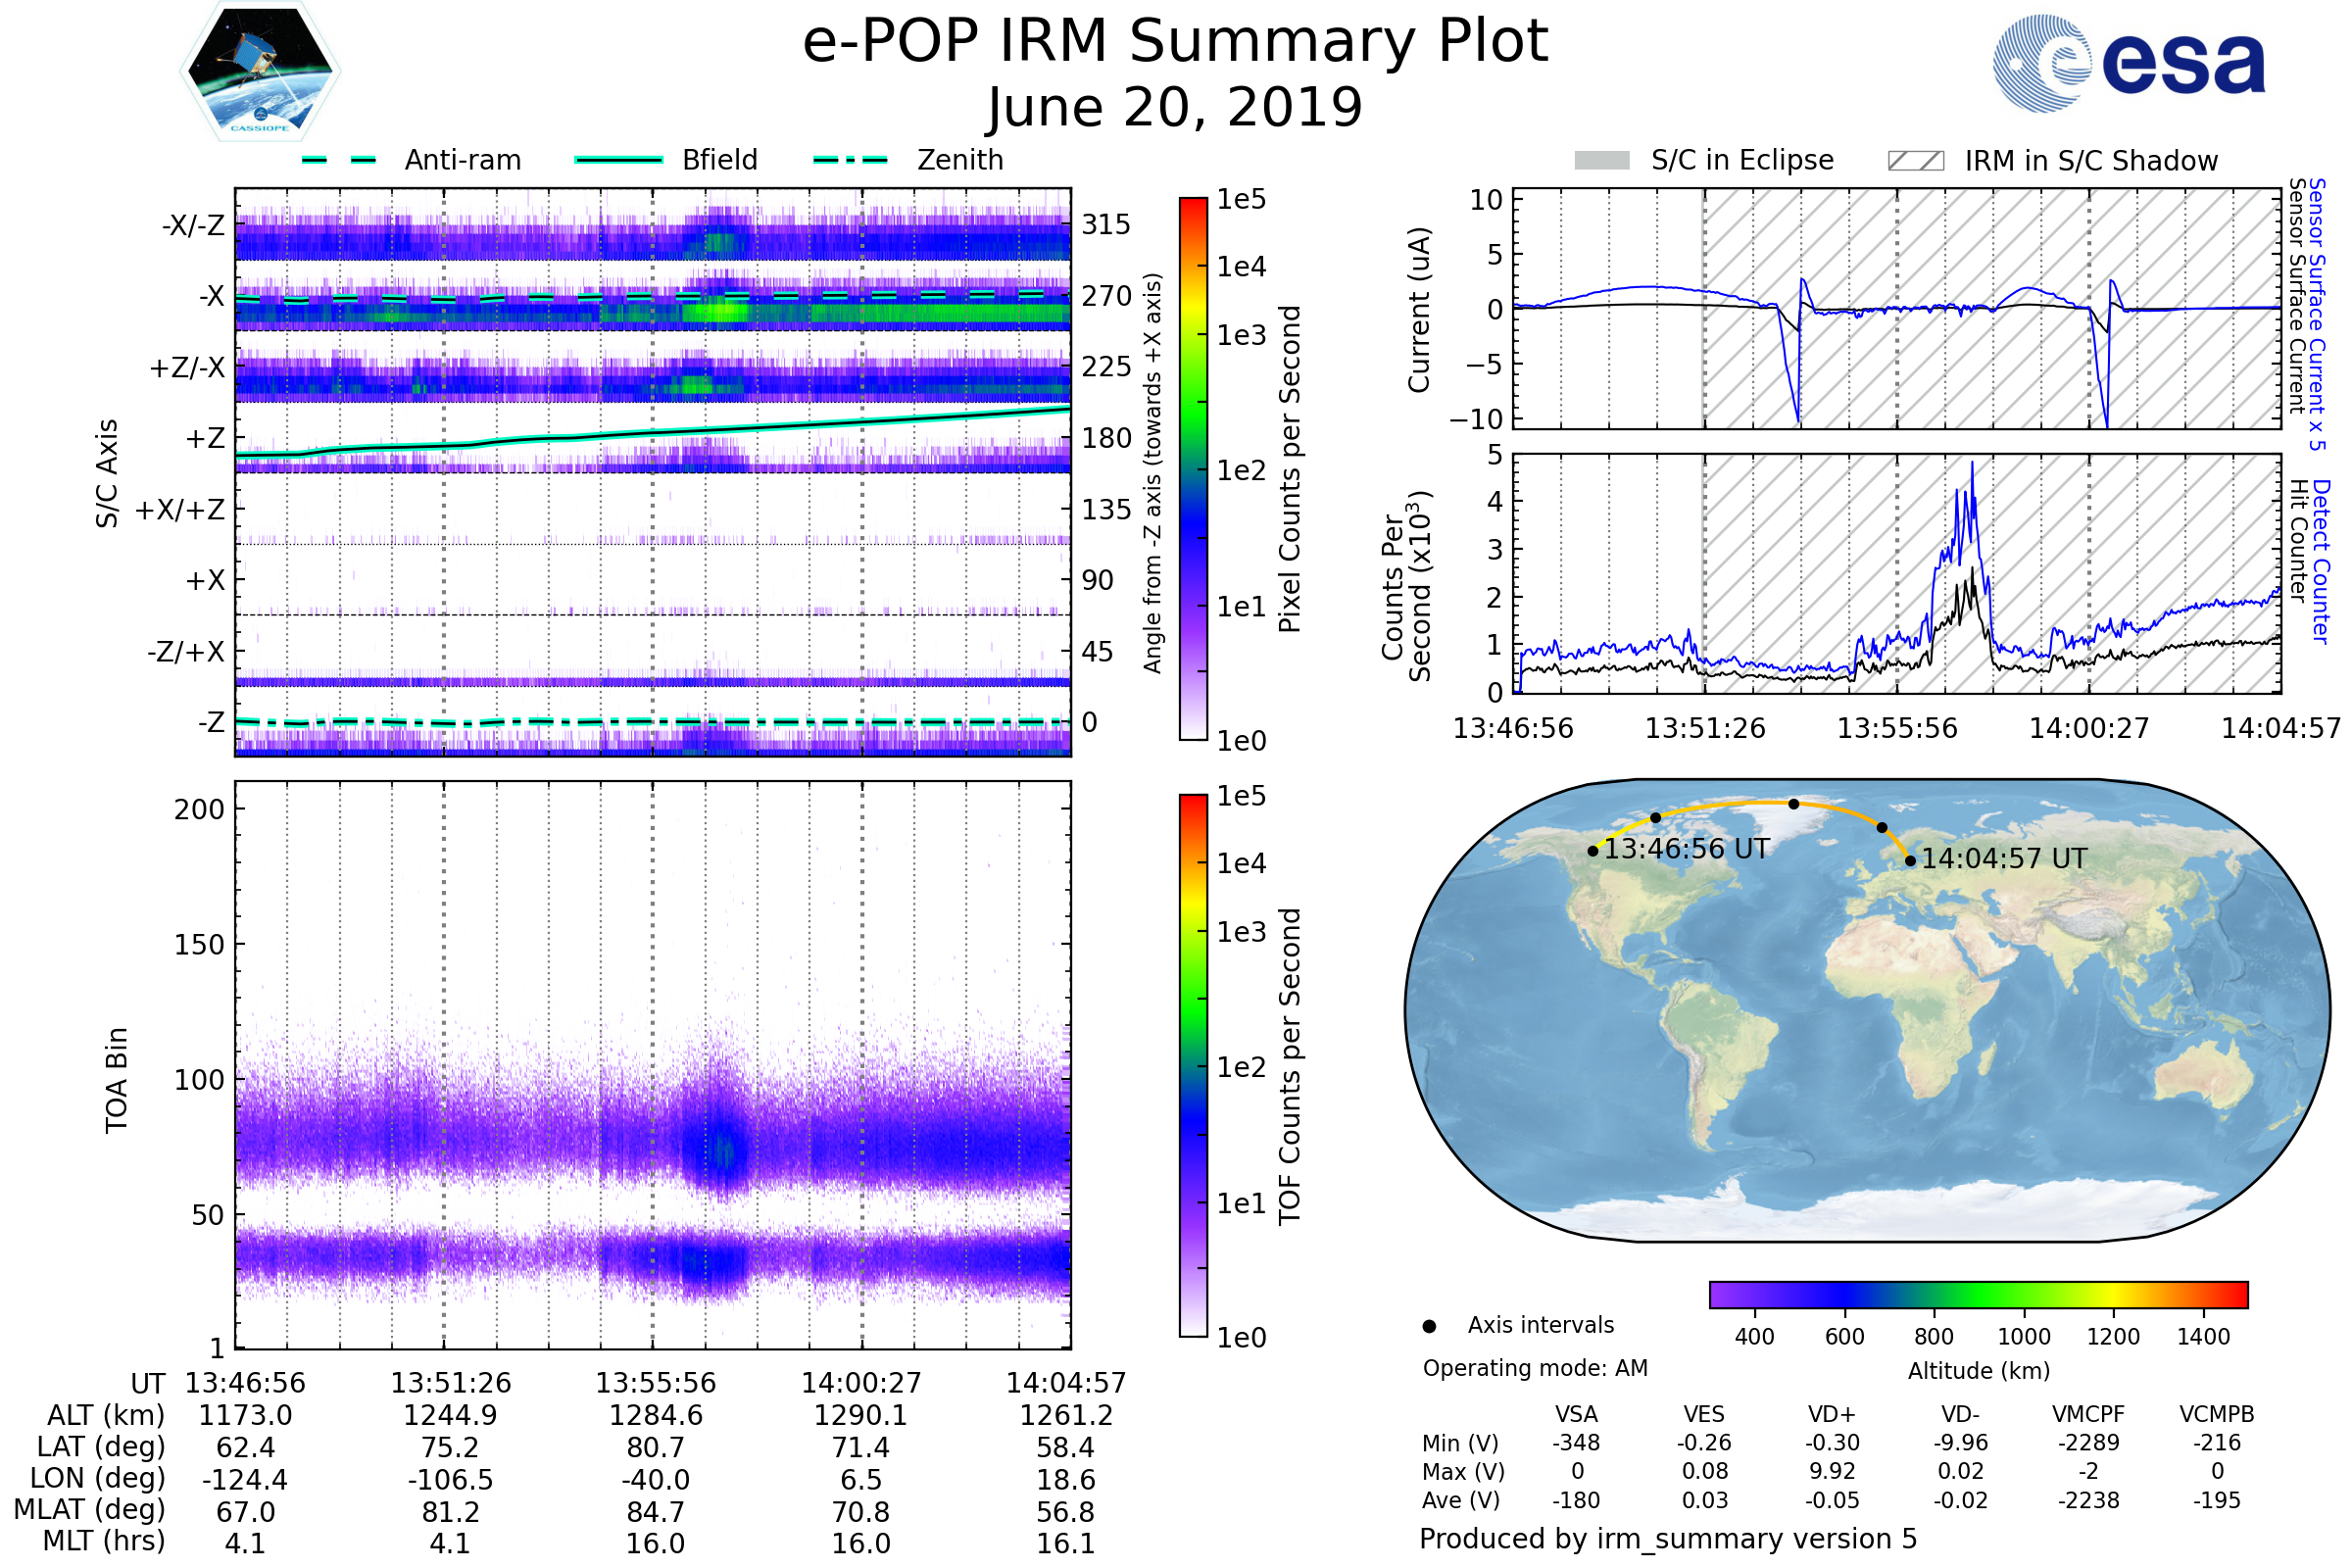Click the peak of the Detect Counter curve
The image size is (2352, 1568).
coord(1972,463)
